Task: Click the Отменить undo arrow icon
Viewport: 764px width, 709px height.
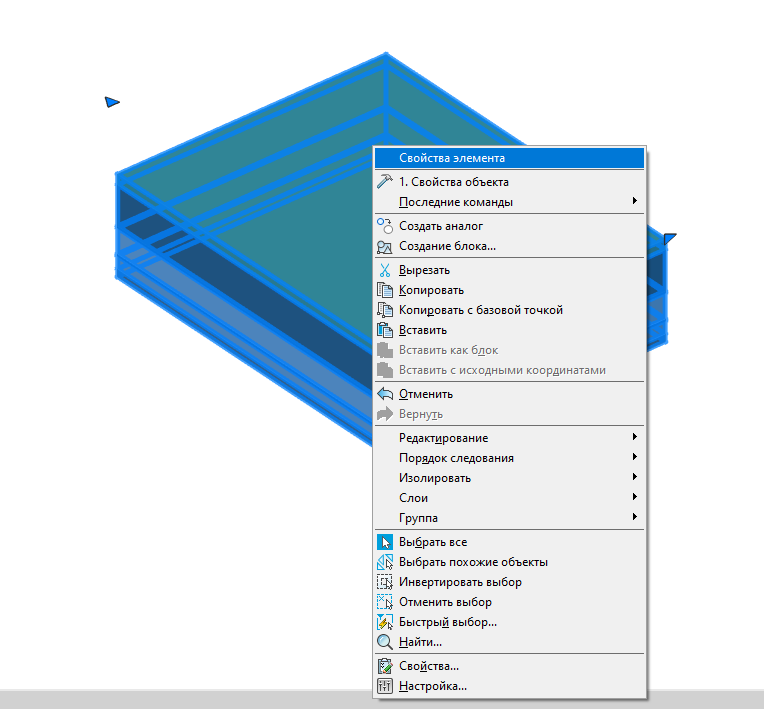Action: coord(385,394)
